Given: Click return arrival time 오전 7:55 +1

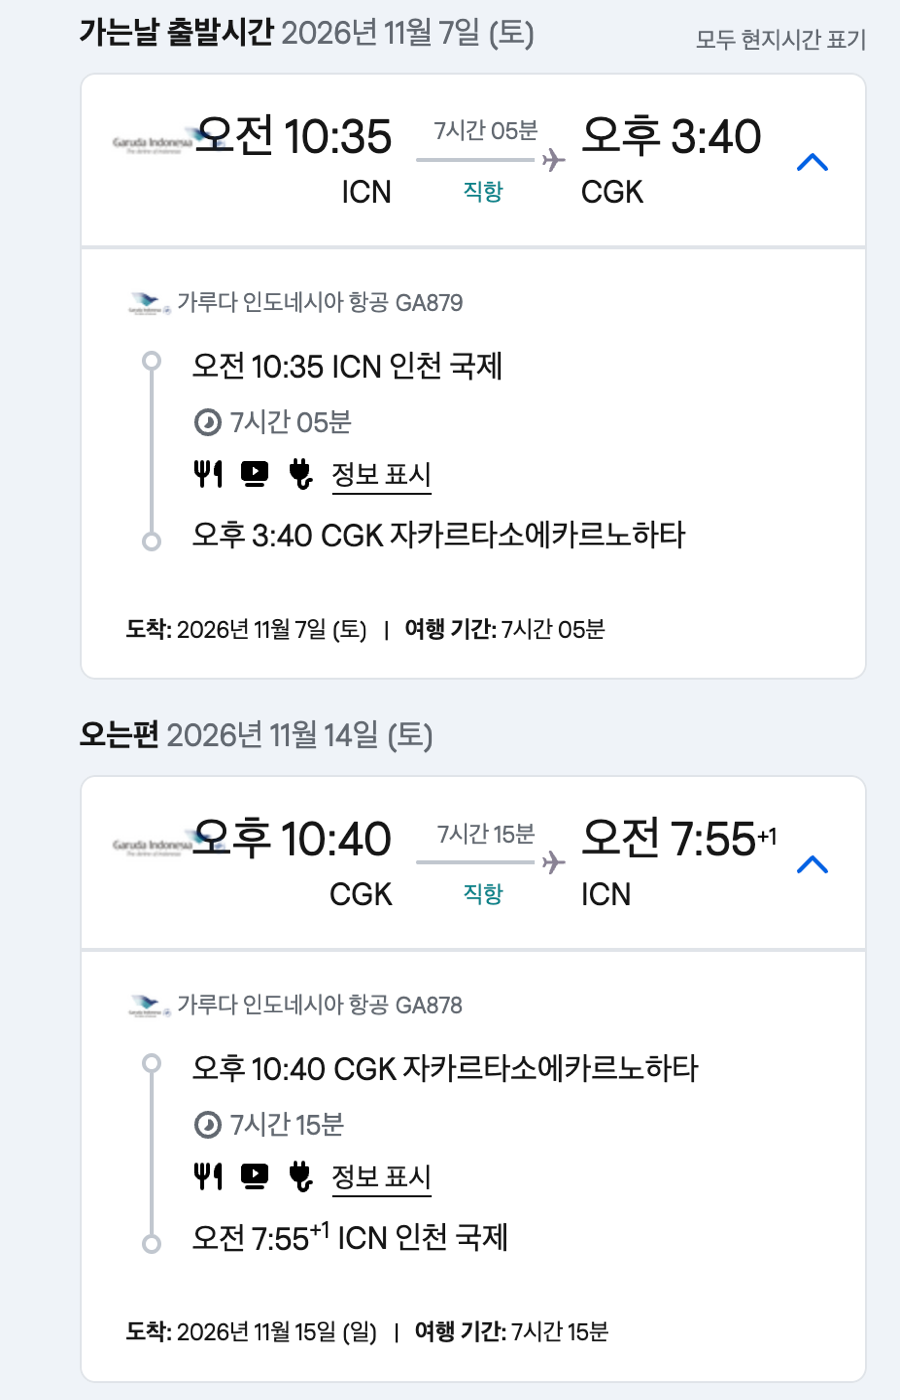Looking at the screenshot, I should pos(678,838).
